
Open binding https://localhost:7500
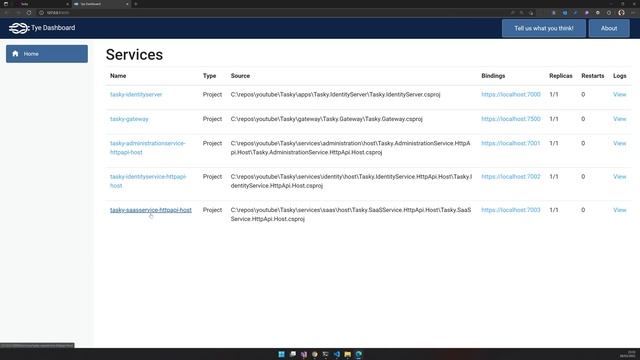click(511, 119)
